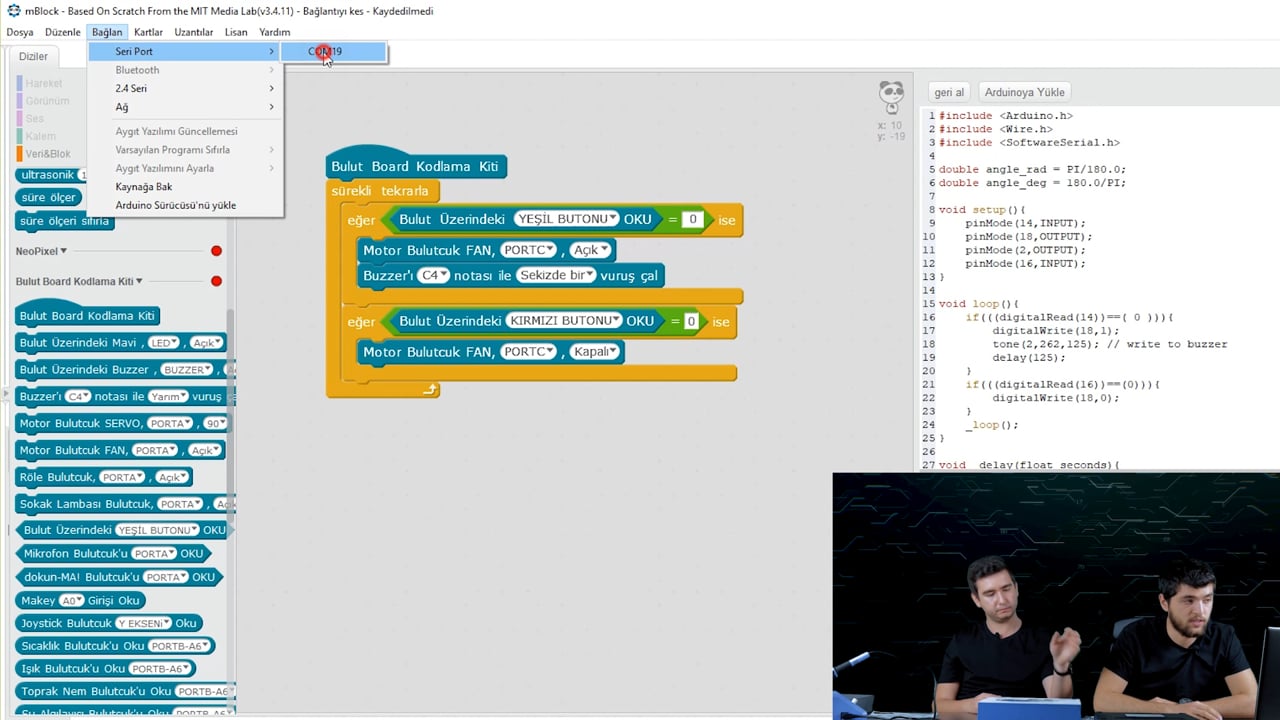
Task: Open KIRMIZI BUTONU dropdown in script block
Action: click(x=565, y=321)
